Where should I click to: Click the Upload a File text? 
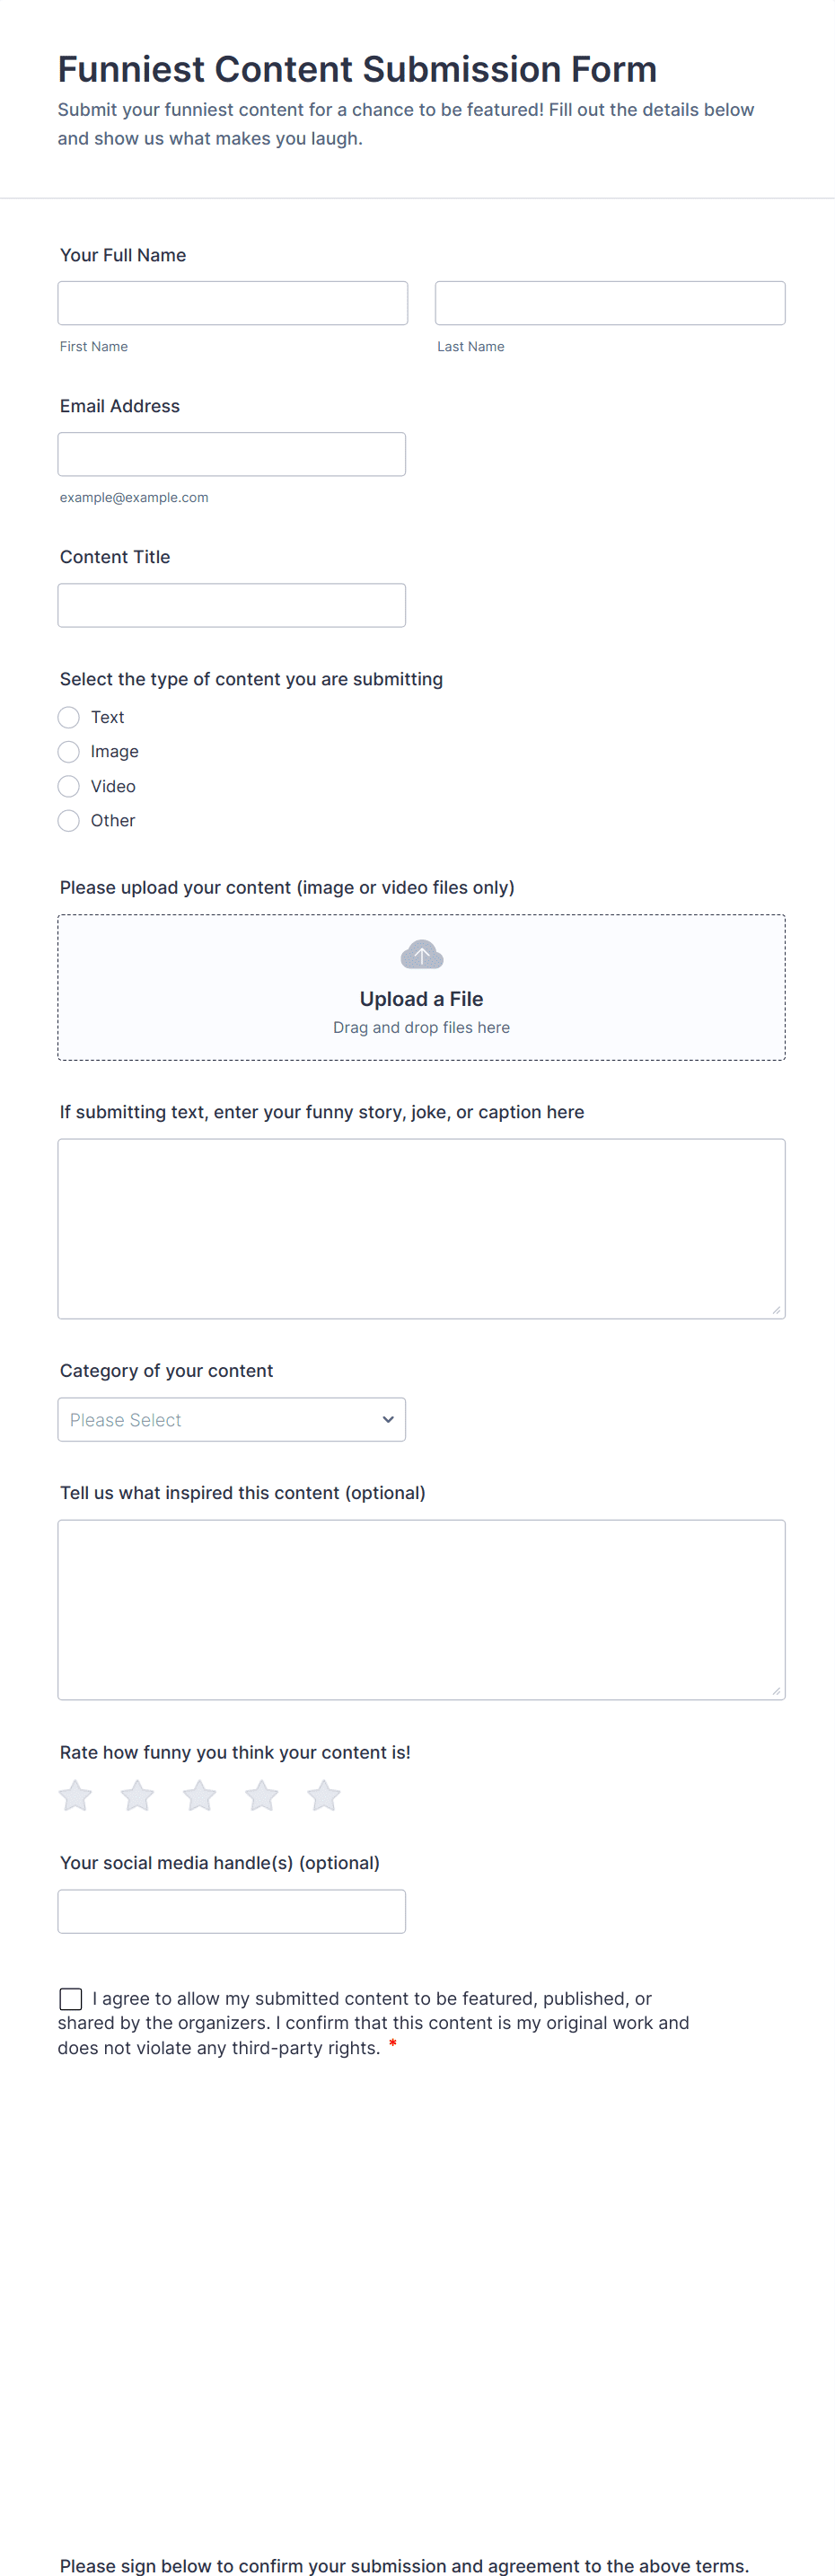(421, 999)
